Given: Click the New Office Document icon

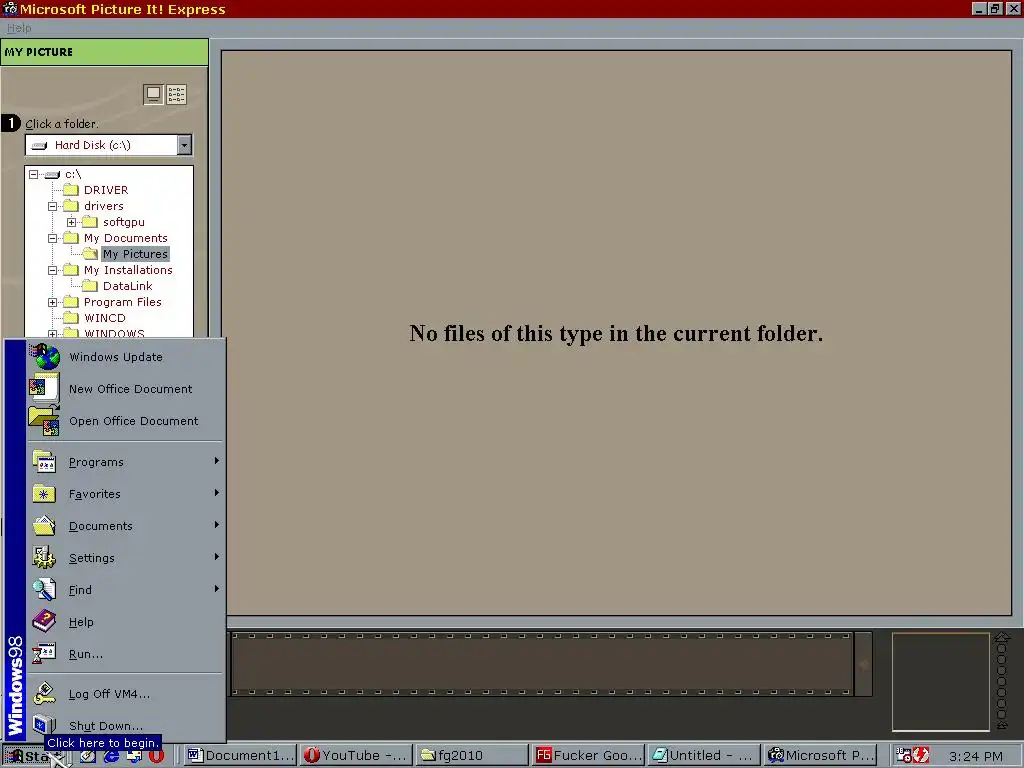Looking at the screenshot, I should click(x=44, y=388).
